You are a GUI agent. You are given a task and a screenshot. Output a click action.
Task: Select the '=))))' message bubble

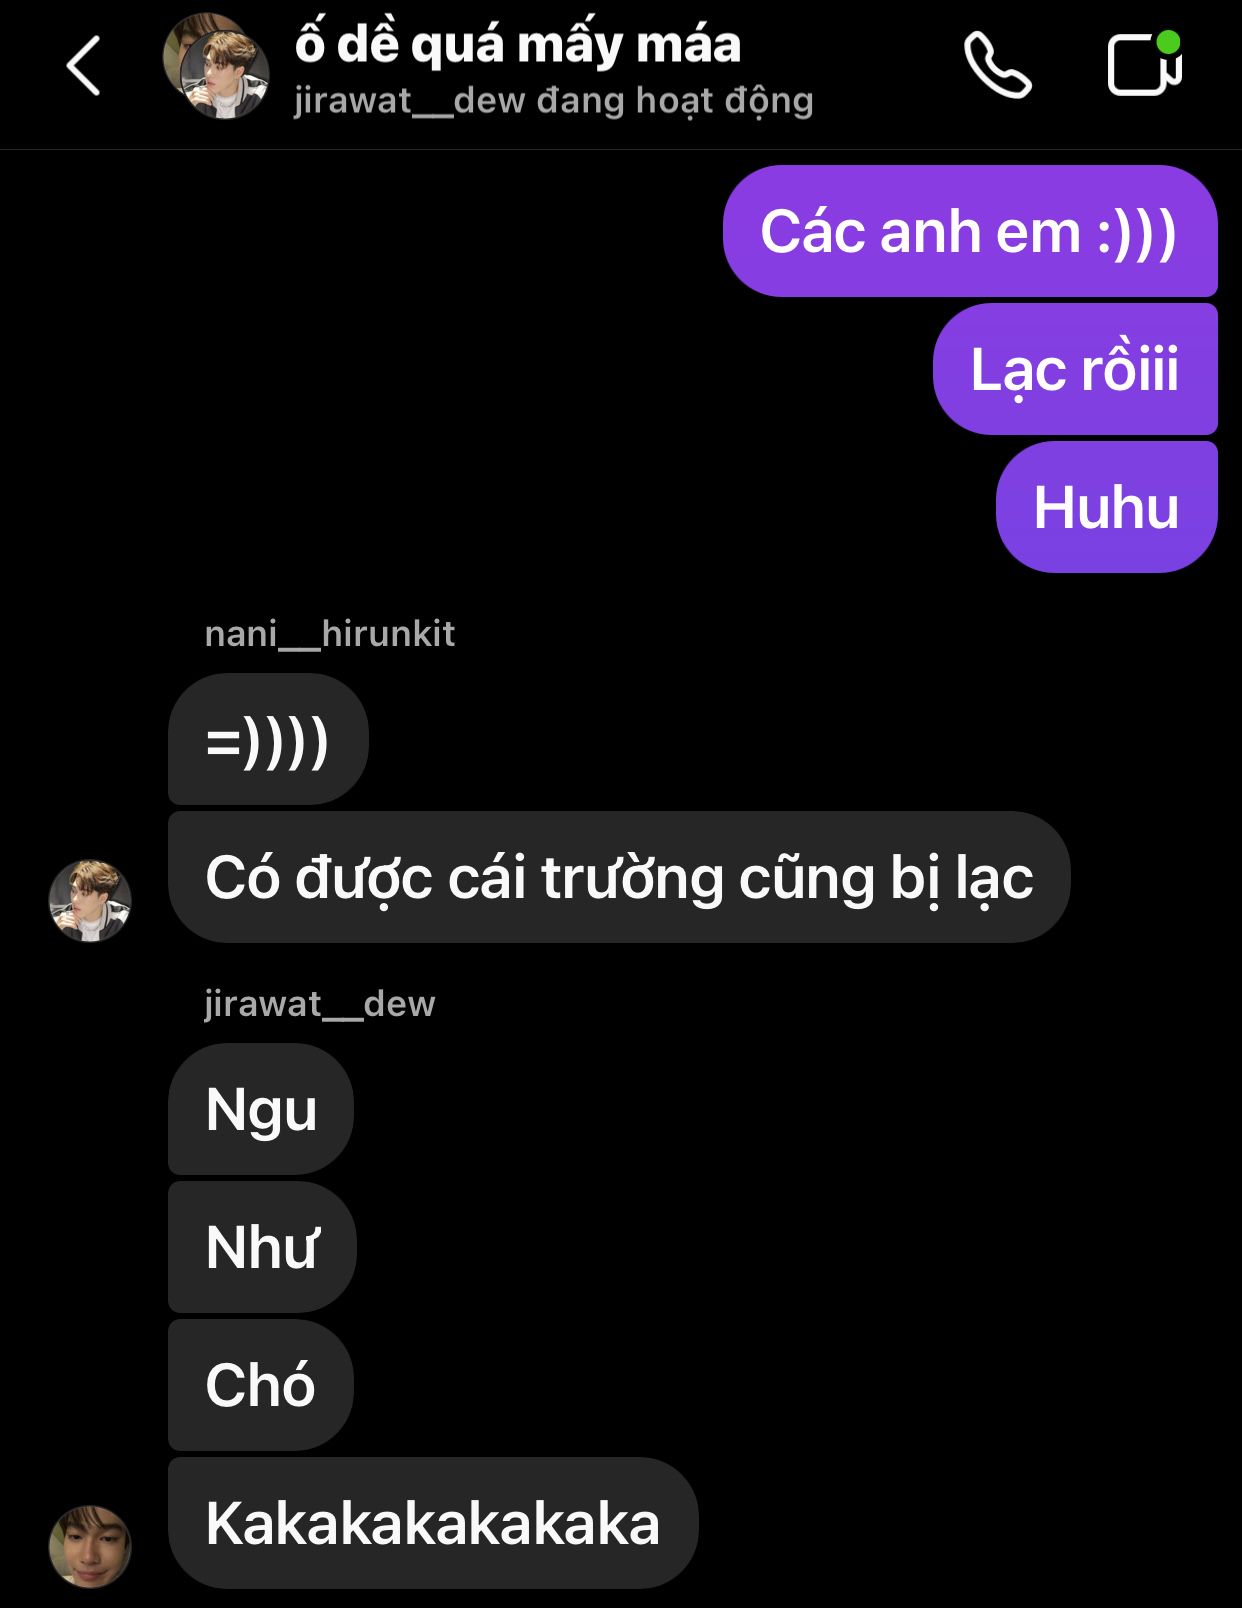(268, 739)
